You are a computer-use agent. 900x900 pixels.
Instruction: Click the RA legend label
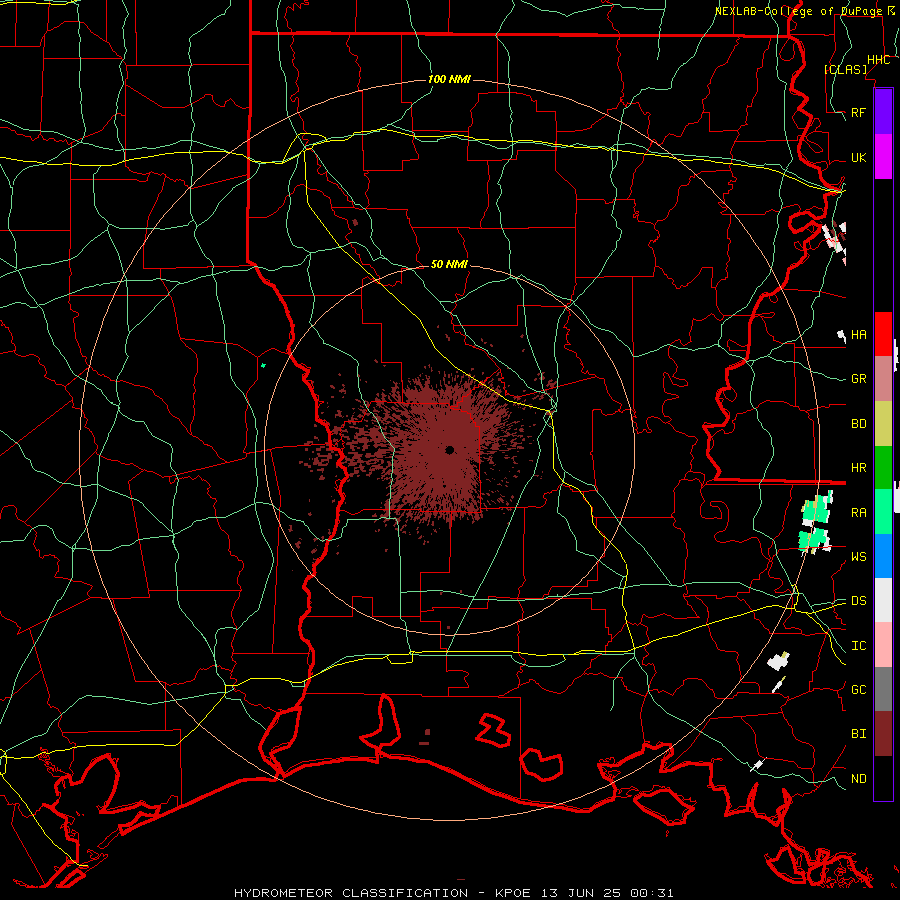pyautogui.click(x=858, y=513)
